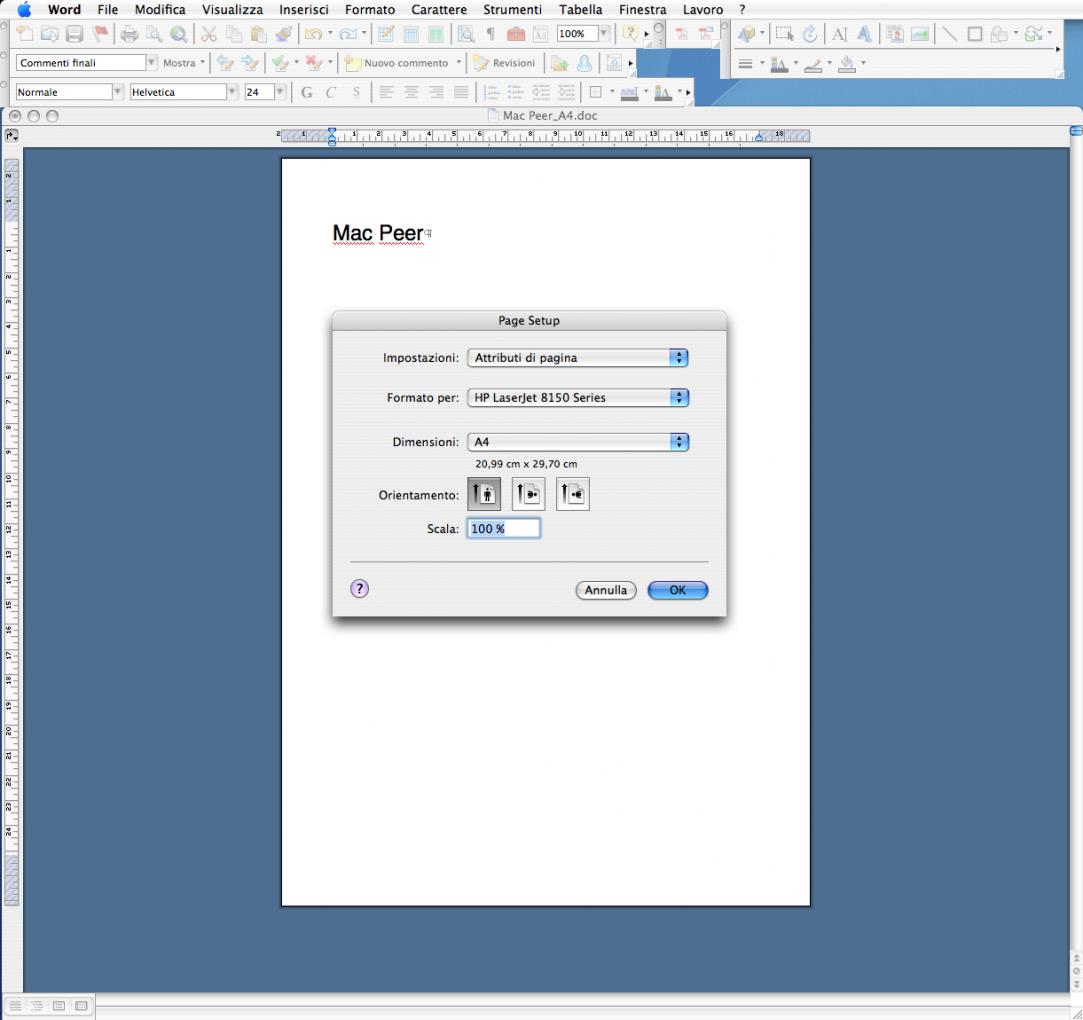The height and width of the screenshot is (1020, 1083).
Task: Select rotated landscape orientation, the last Orientamento button
Action: pyautogui.click(x=573, y=494)
